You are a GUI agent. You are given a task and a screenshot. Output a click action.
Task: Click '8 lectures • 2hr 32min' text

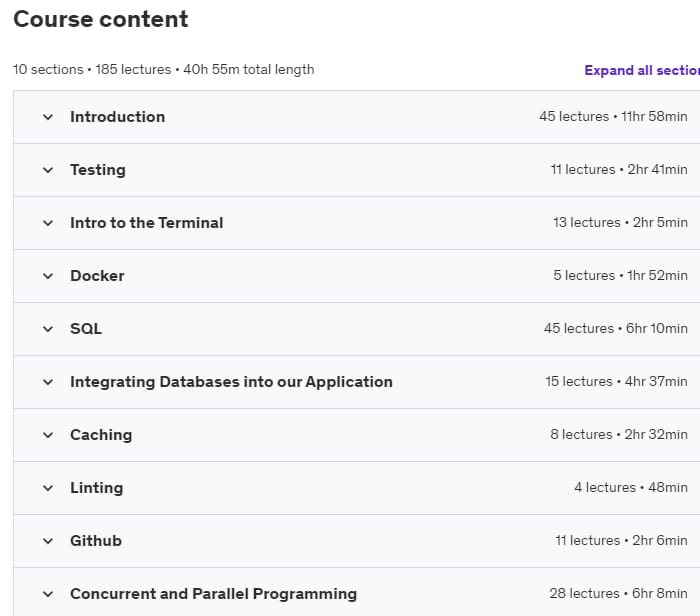(x=619, y=434)
